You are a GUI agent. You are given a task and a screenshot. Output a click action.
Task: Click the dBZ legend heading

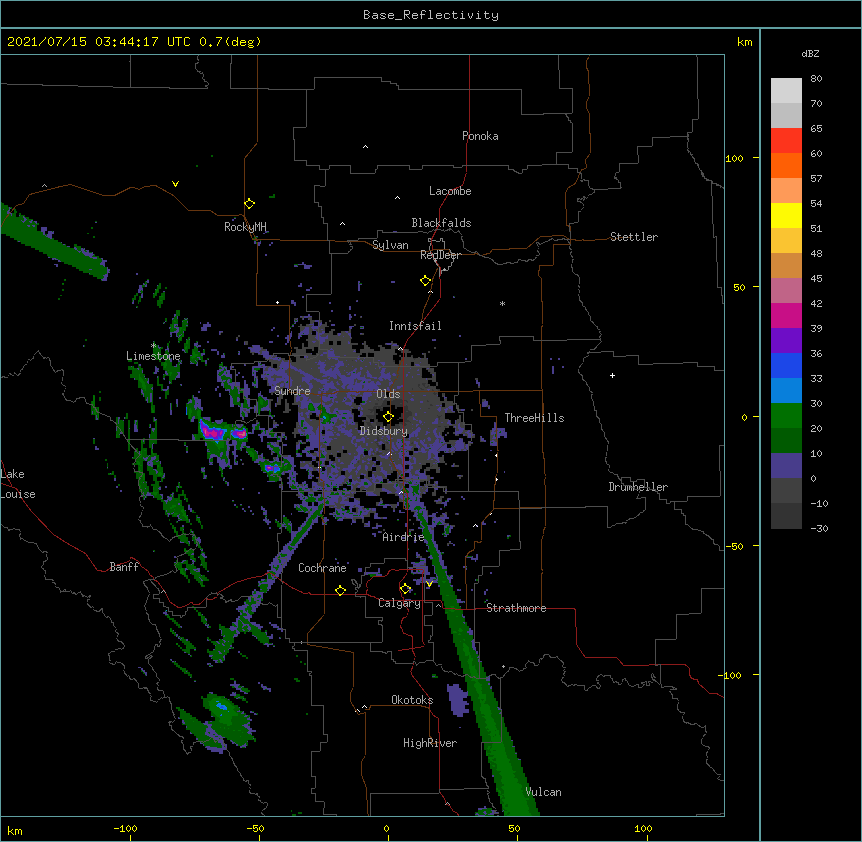click(x=810, y=53)
